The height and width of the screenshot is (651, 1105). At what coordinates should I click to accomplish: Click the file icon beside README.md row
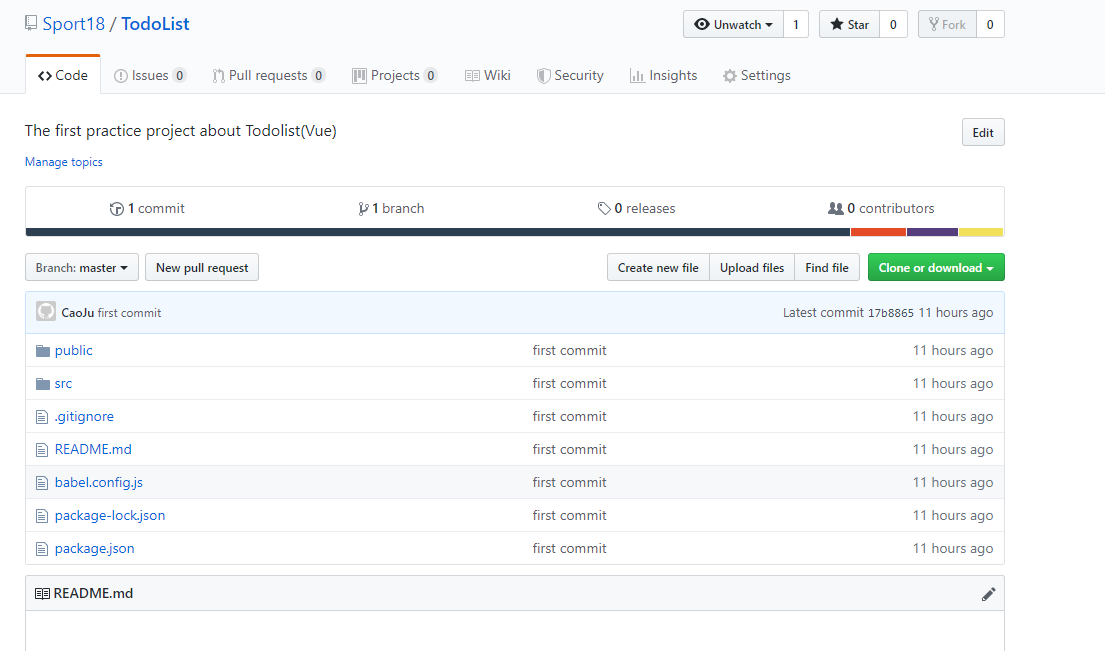tap(42, 450)
